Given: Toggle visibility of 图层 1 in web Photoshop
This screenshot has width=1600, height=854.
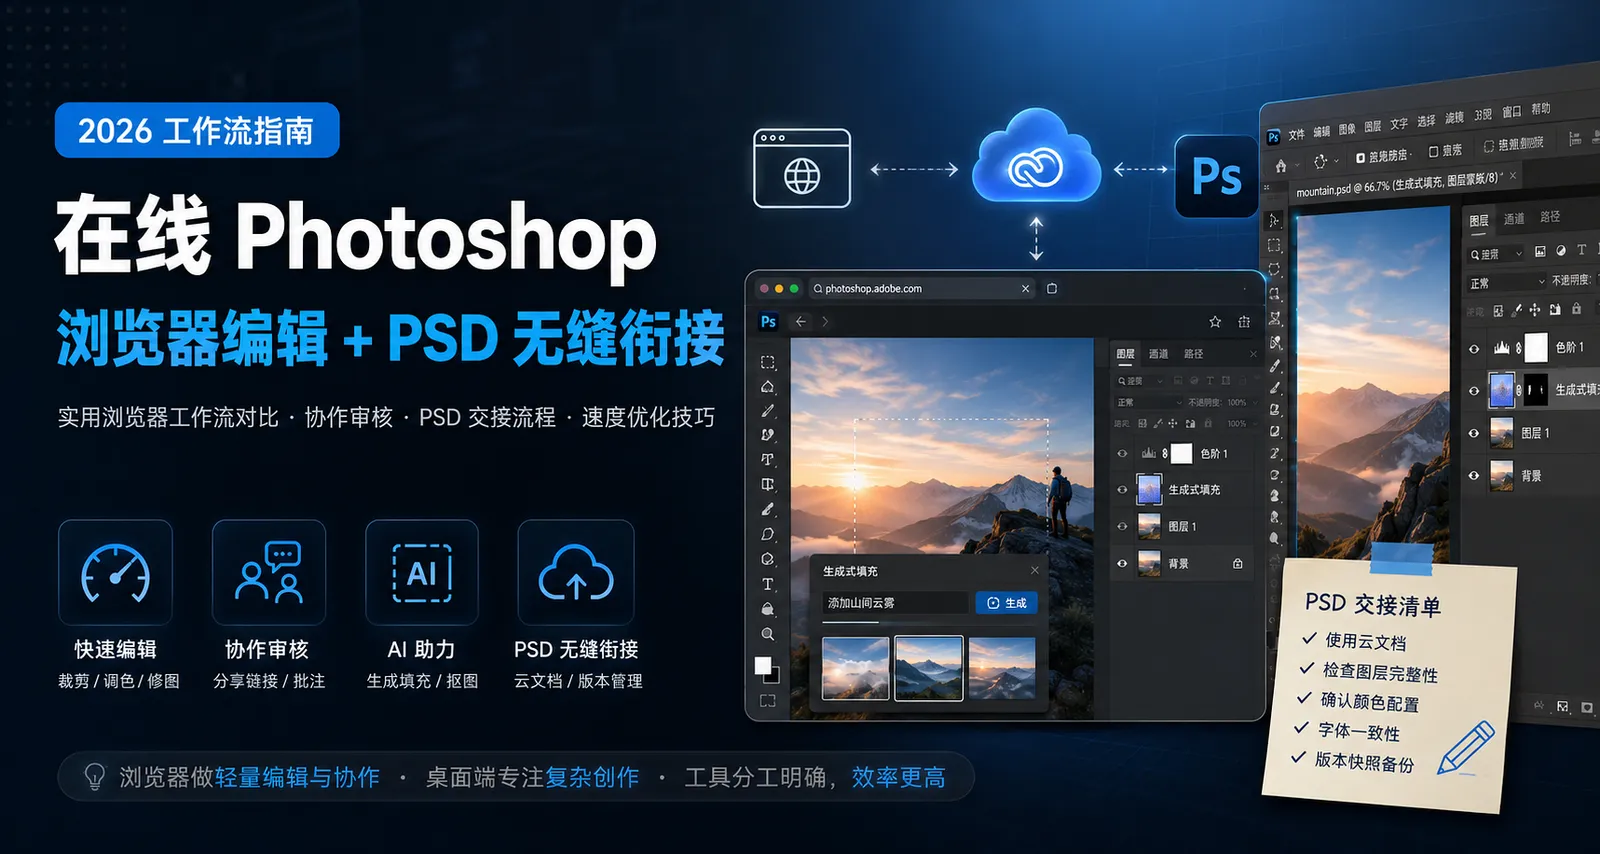Looking at the screenshot, I should point(1122,526).
